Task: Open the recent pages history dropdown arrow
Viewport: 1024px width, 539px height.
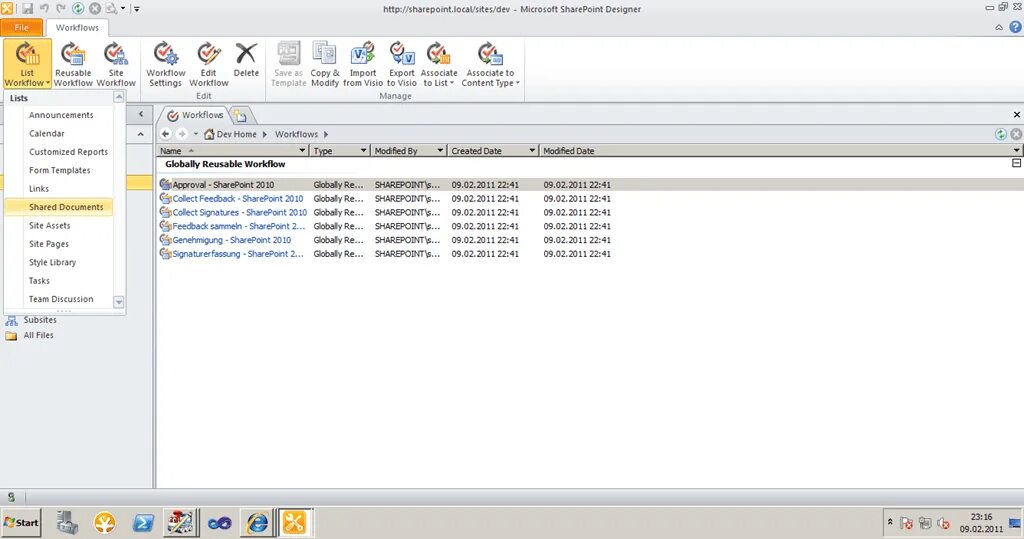Action: coord(196,134)
